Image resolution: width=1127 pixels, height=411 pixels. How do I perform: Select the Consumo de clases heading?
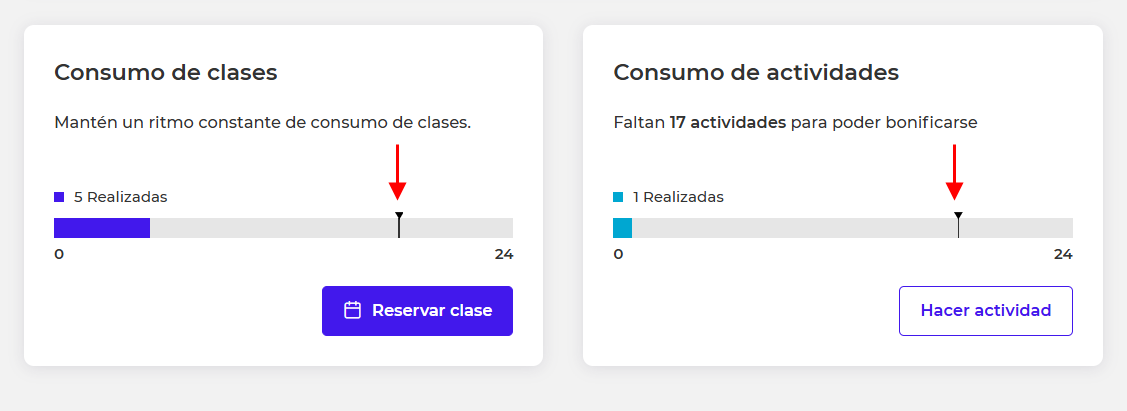coord(166,73)
